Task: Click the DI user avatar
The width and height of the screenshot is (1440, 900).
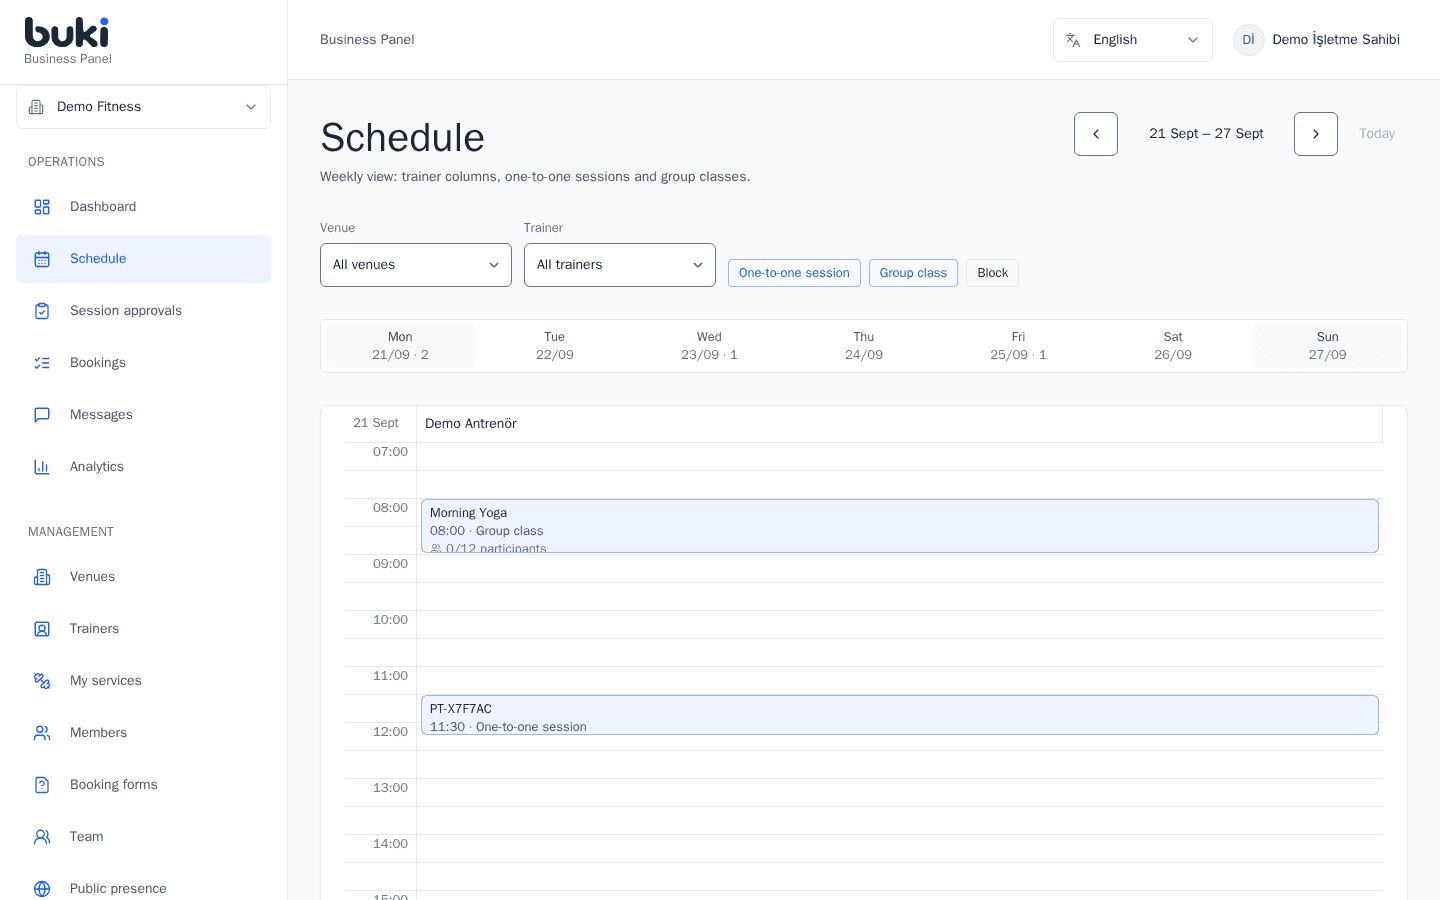Action: point(1249,40)
